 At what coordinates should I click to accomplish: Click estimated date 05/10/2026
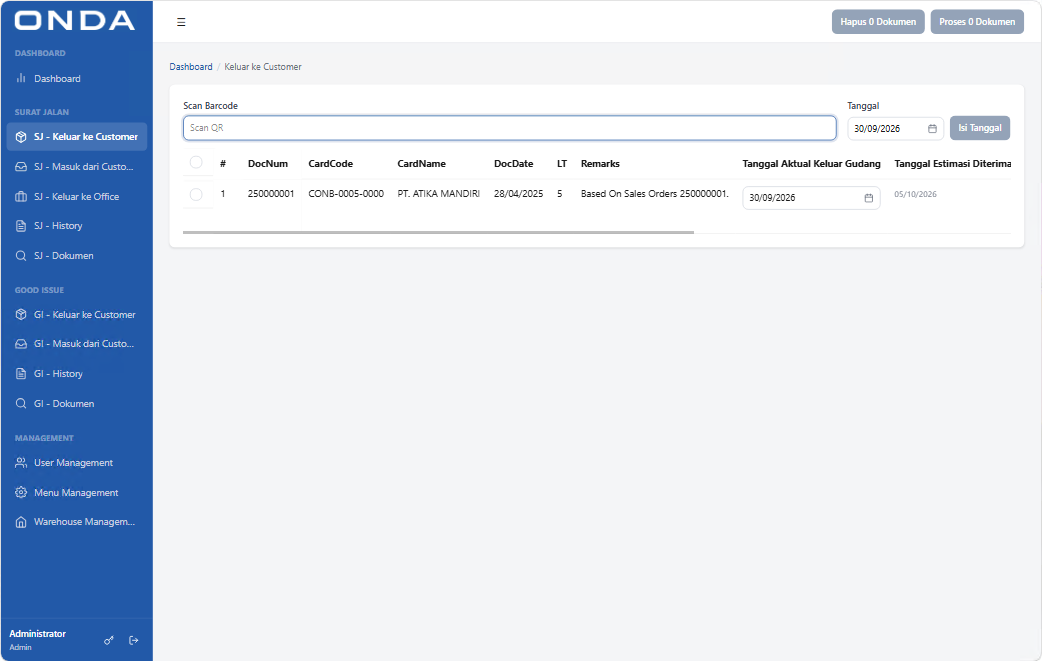pyautogui.click(x=915, y=195)
